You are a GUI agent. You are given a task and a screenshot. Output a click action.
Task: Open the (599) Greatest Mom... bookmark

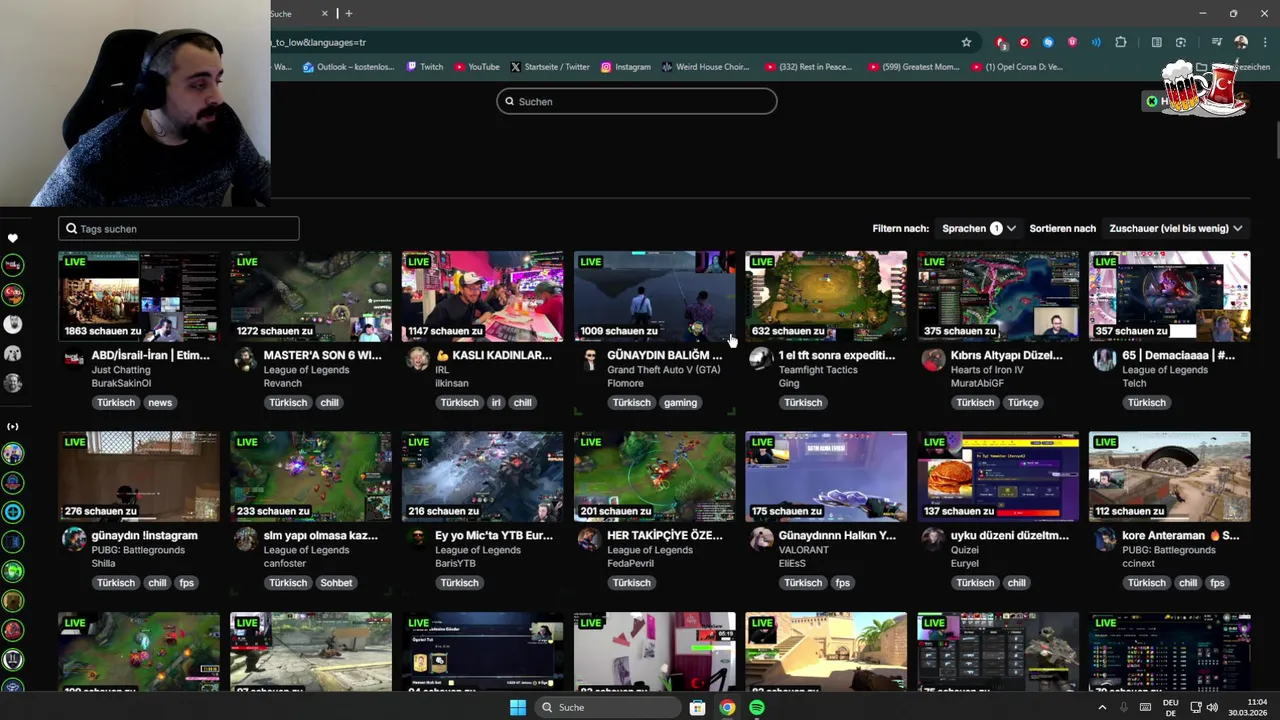[913, 67]
